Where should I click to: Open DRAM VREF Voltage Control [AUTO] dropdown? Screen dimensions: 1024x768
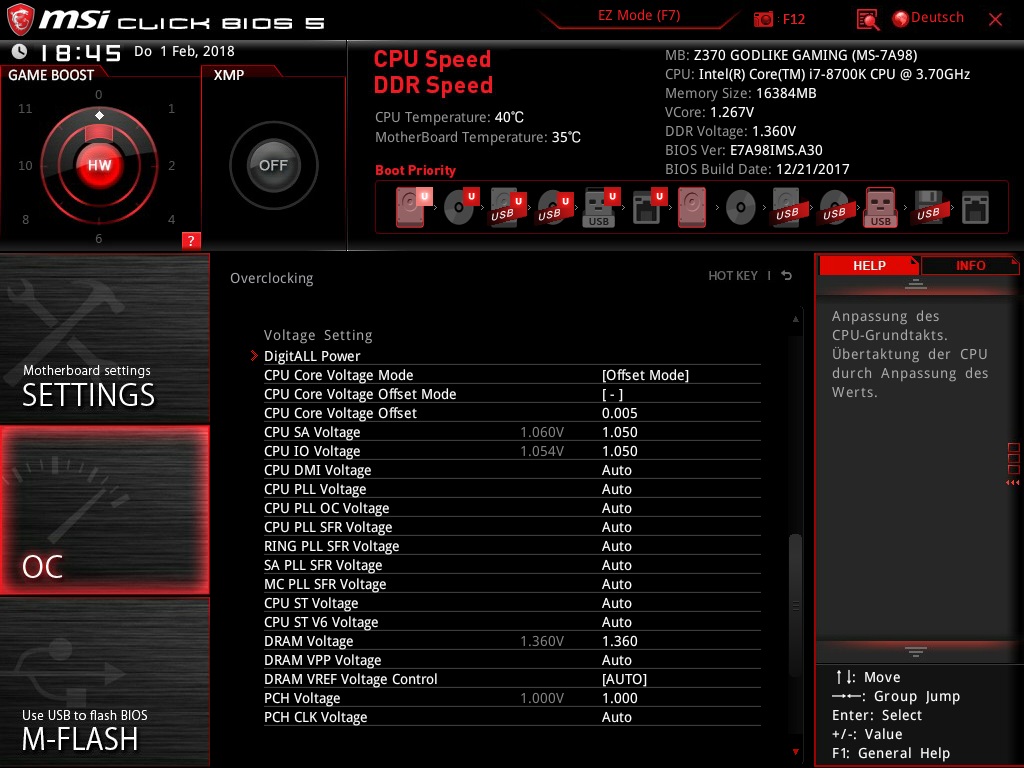click(x=624, y=679)
